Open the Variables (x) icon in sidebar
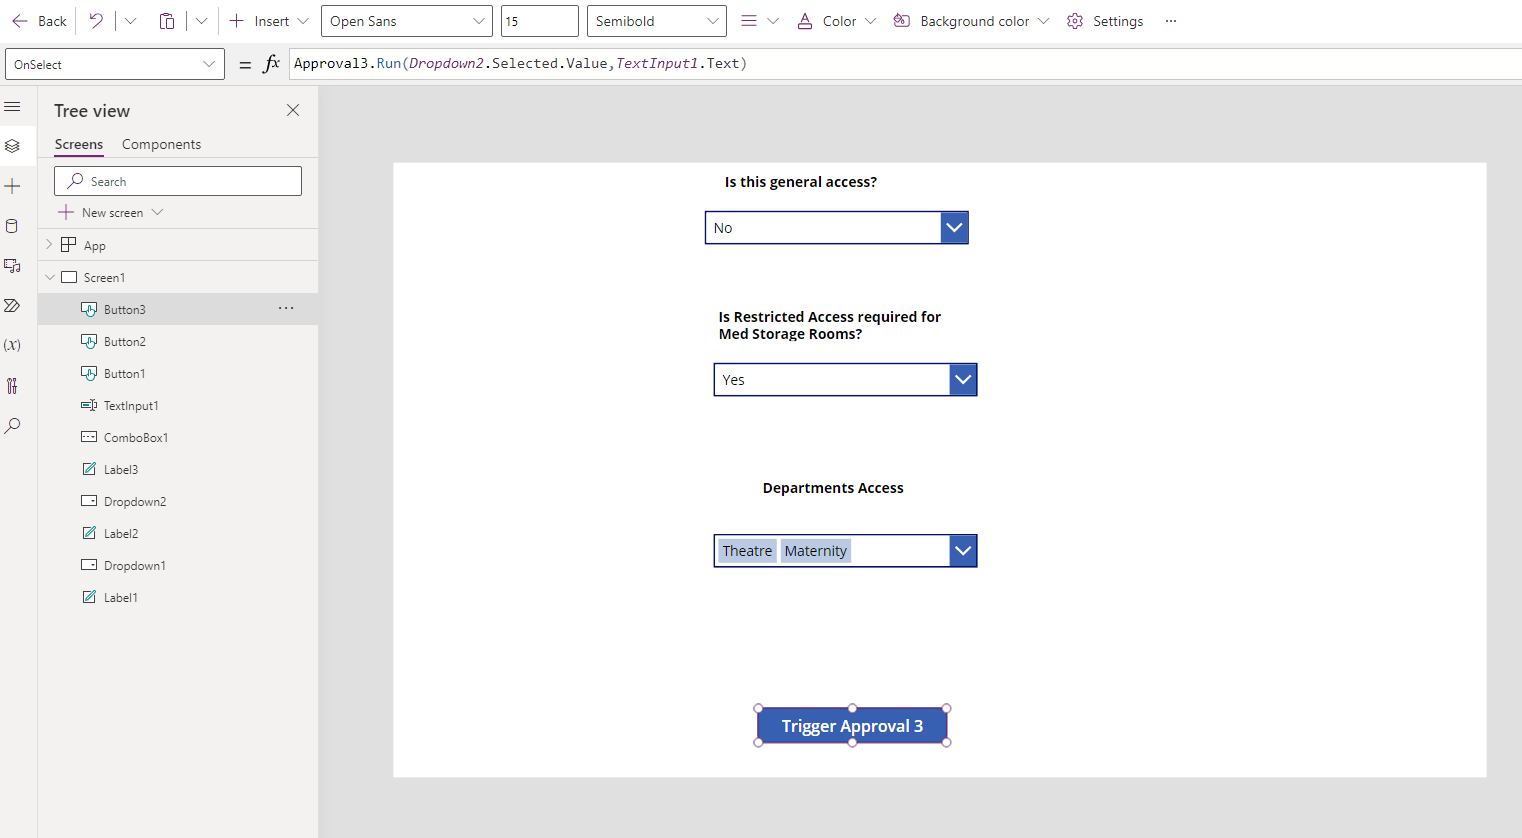The image size is (1522, 838). click(x=12, y=346)
